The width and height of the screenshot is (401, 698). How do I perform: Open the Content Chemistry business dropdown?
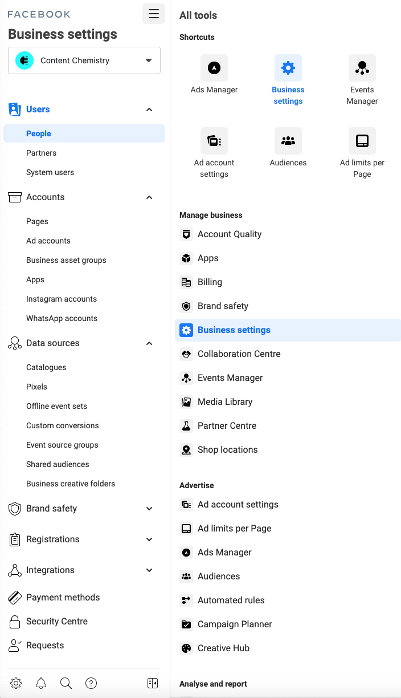point(85,60)
